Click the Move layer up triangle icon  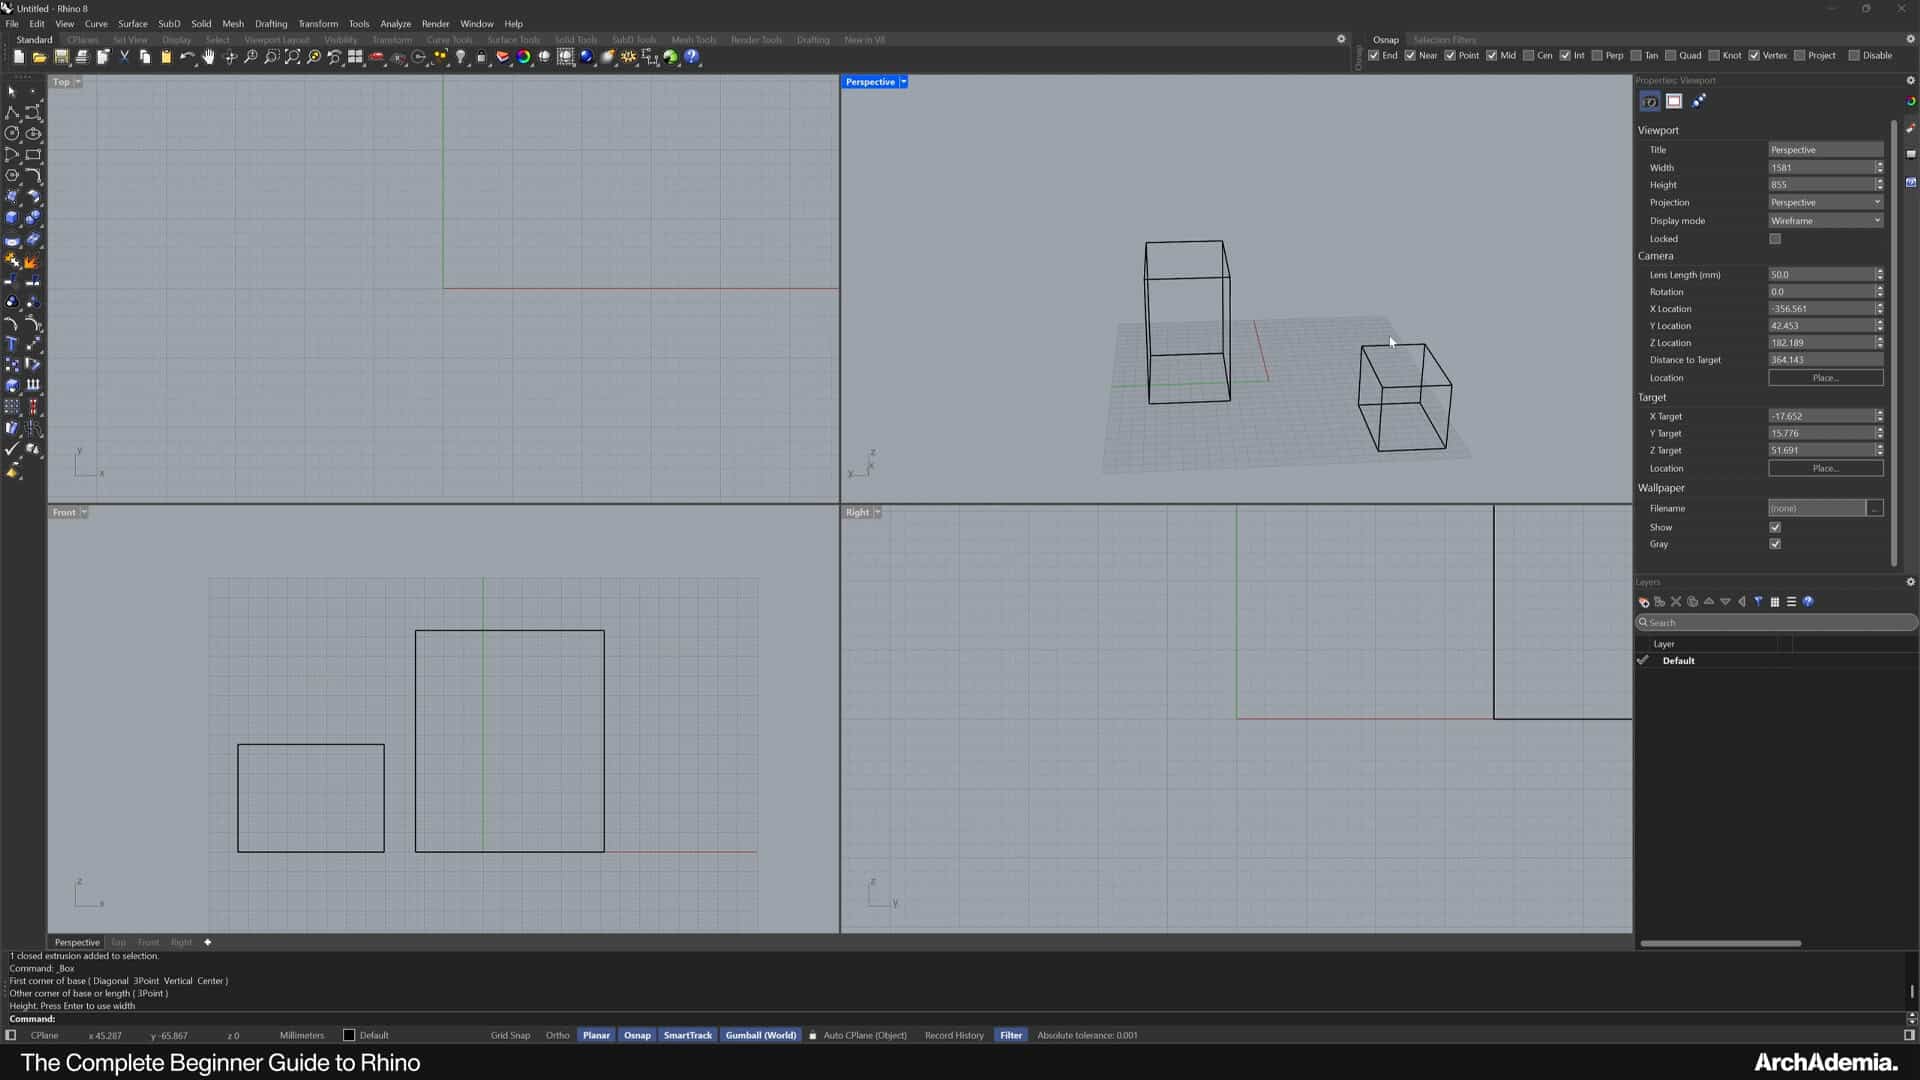[1709, 602]
